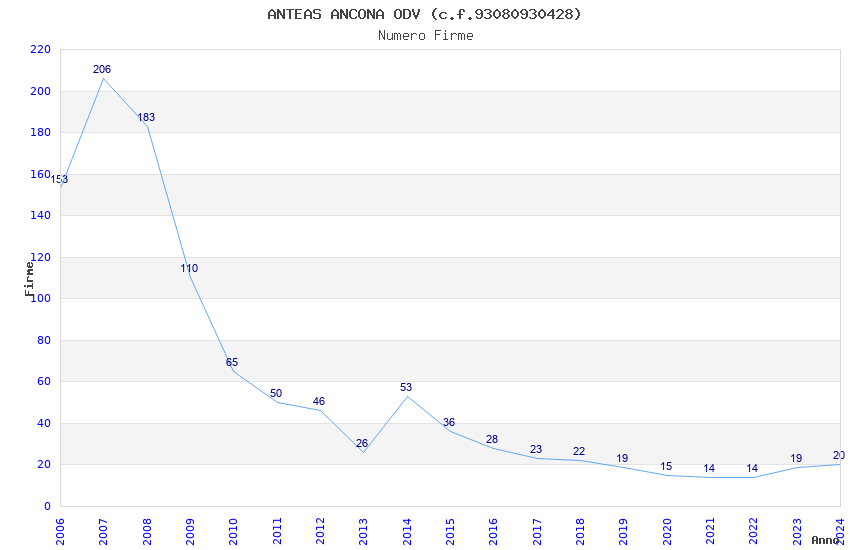Click the data label 22 for 2018

click(x=579, y=451)
